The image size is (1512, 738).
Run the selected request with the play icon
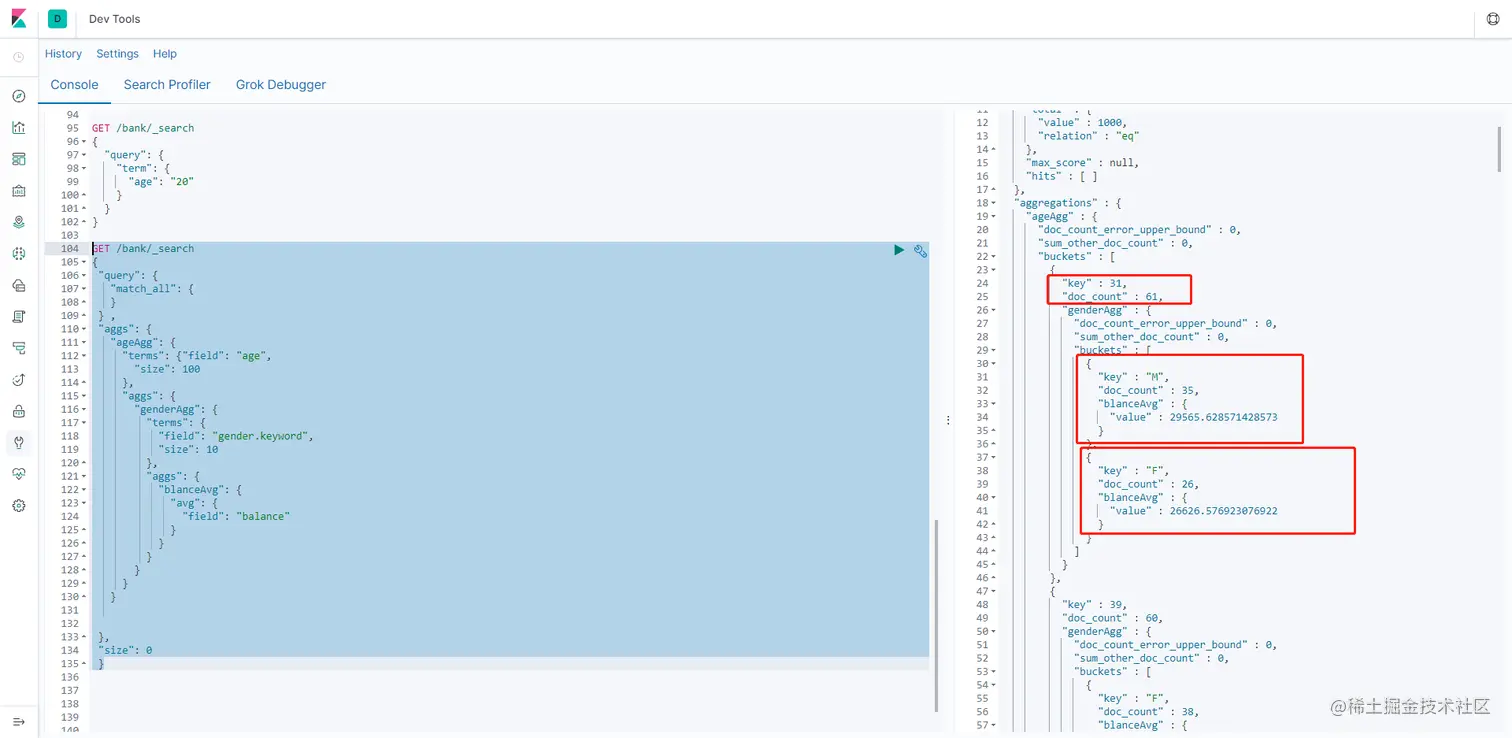click(899, 250)
